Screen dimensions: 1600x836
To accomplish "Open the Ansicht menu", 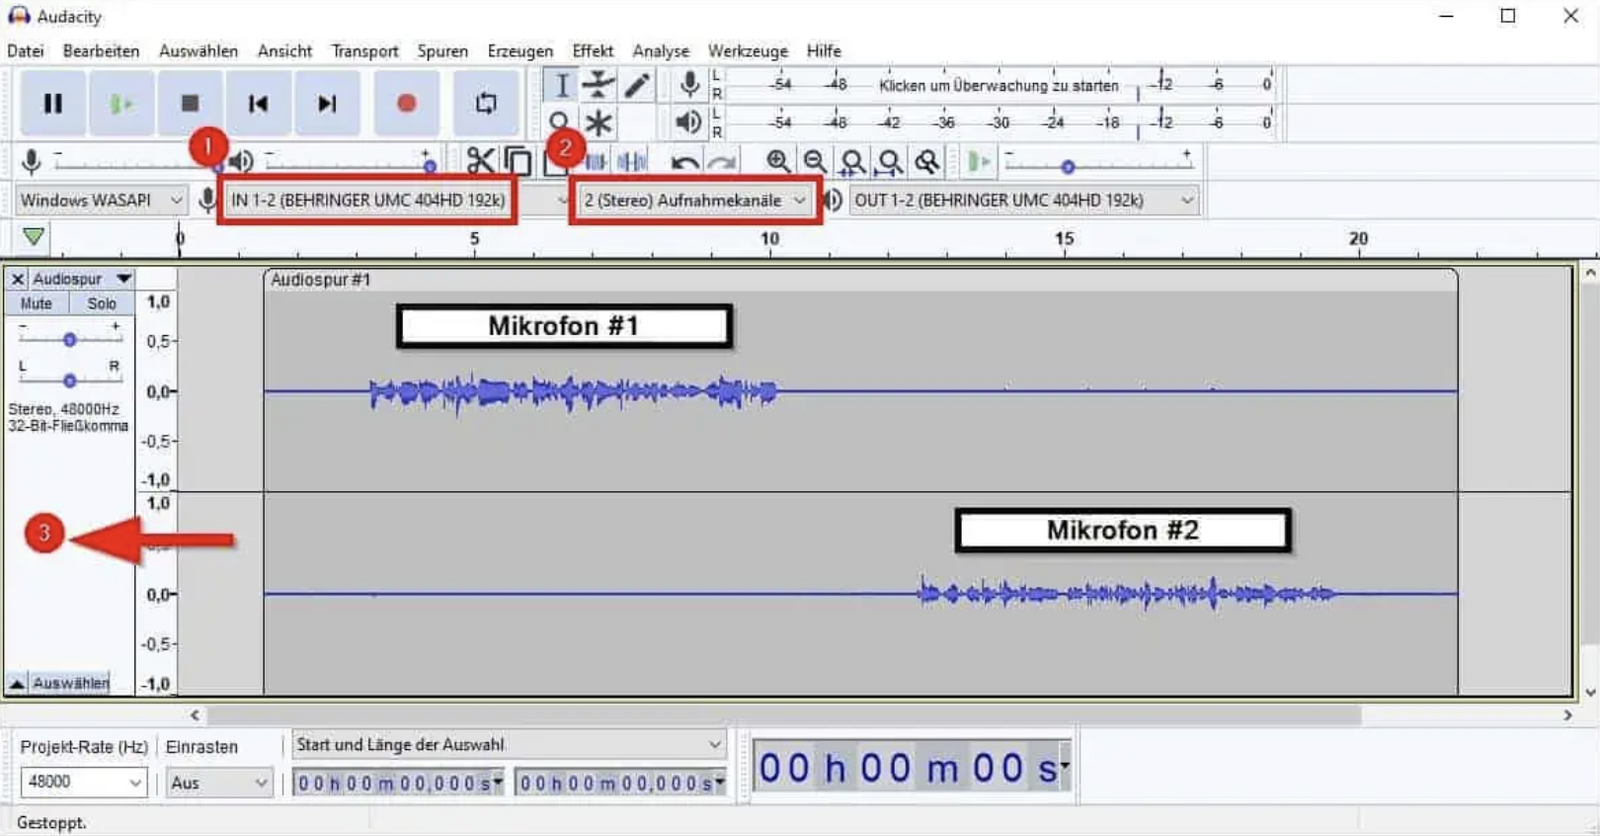I will click(x=284, y=51).
